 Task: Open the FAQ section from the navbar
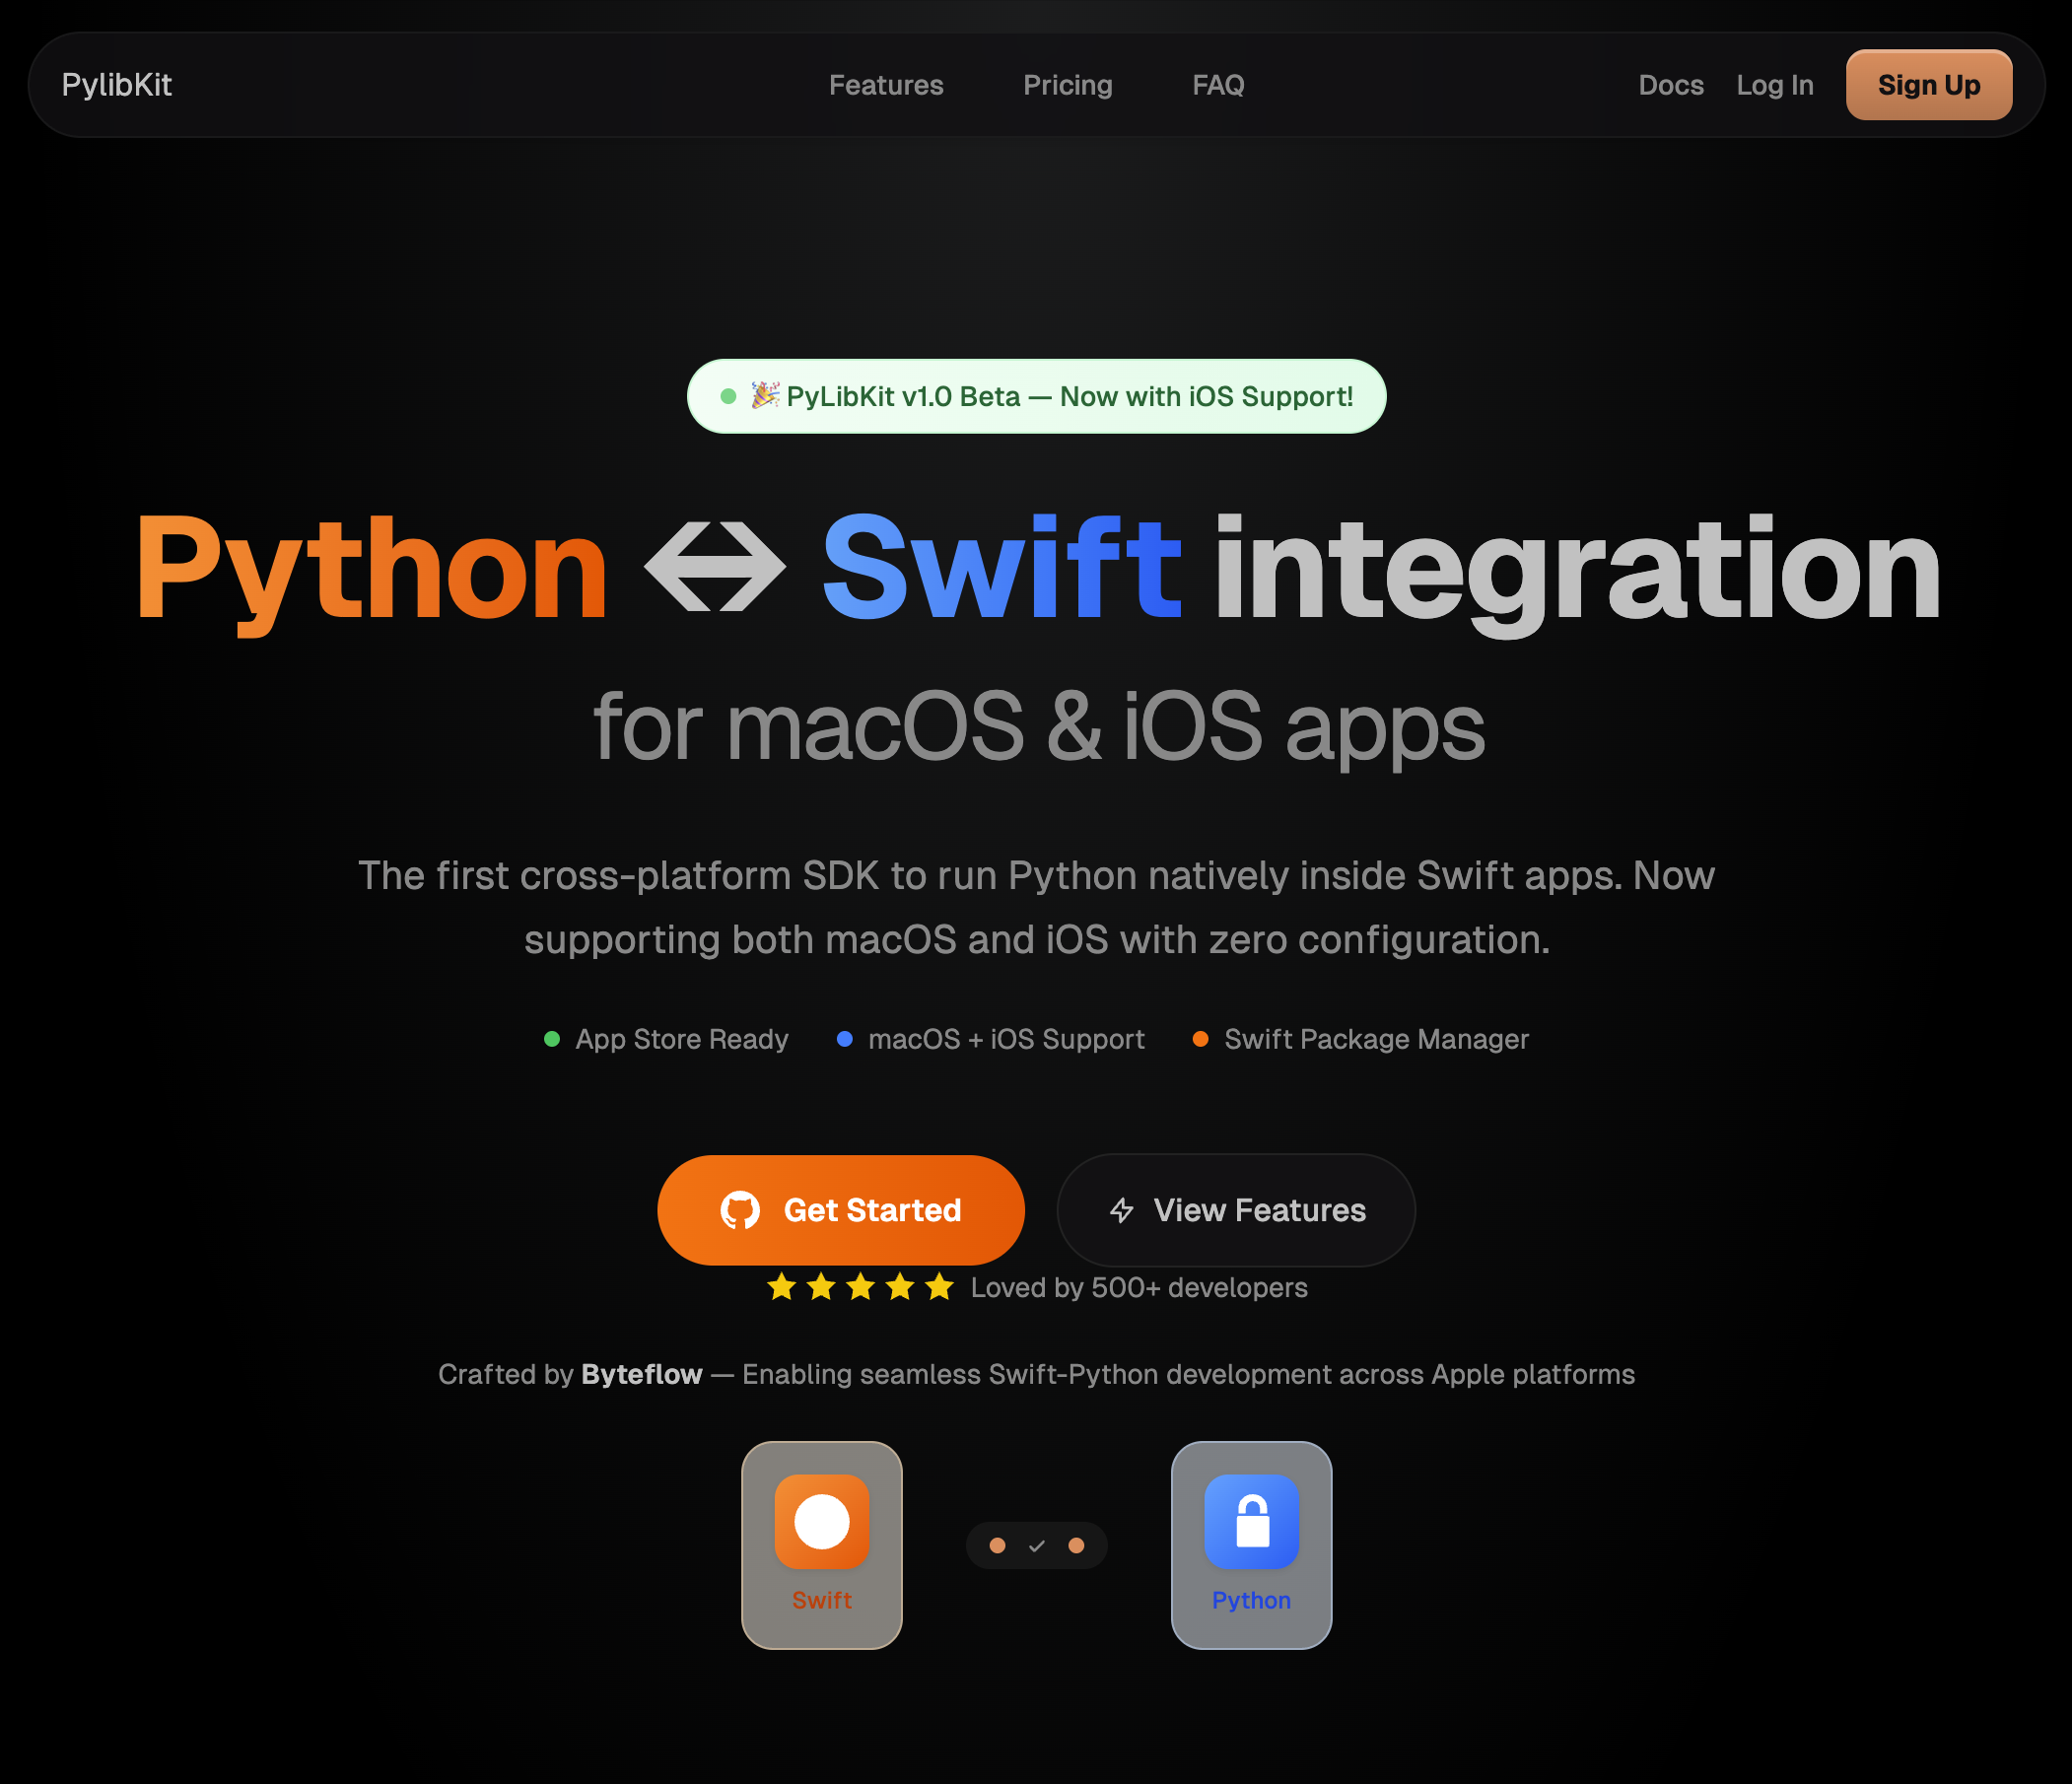(x=1218, y=85)
